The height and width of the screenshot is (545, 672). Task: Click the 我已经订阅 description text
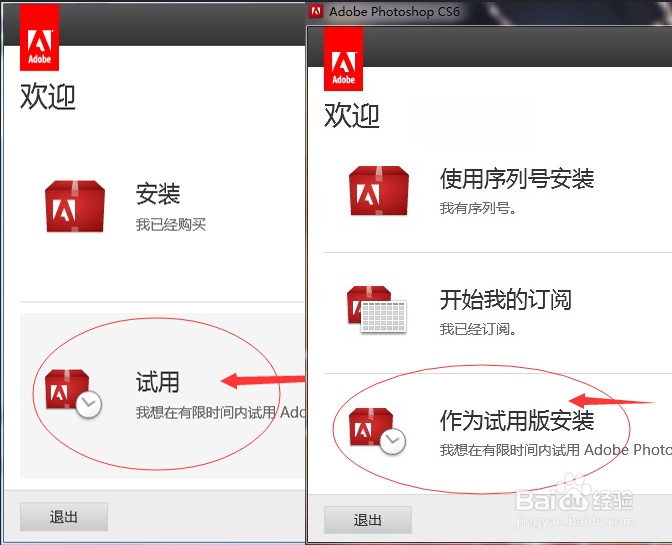click(x=478, y=329)
